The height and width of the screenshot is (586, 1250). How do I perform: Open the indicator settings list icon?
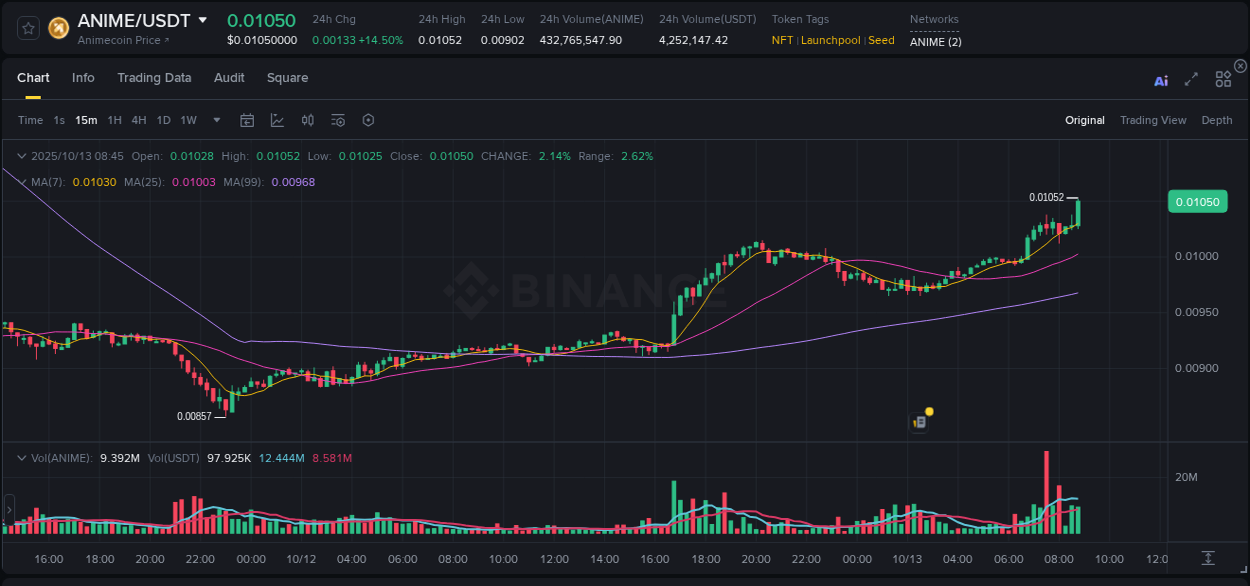point(338,120)
